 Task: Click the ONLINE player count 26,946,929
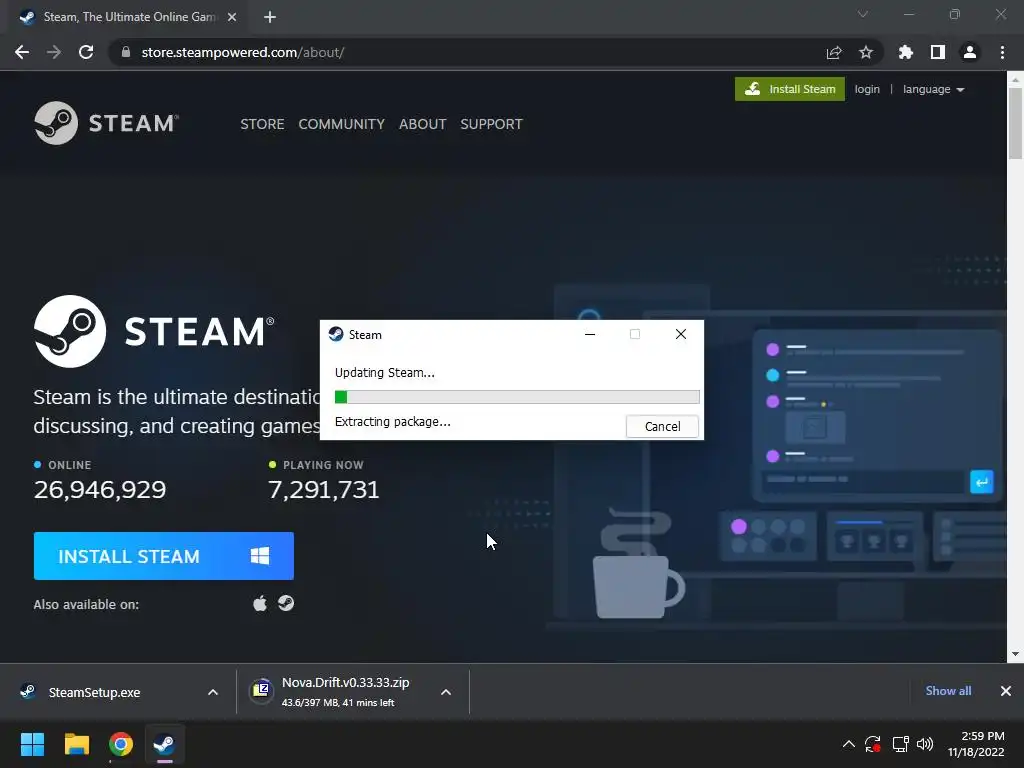point(100,490)
